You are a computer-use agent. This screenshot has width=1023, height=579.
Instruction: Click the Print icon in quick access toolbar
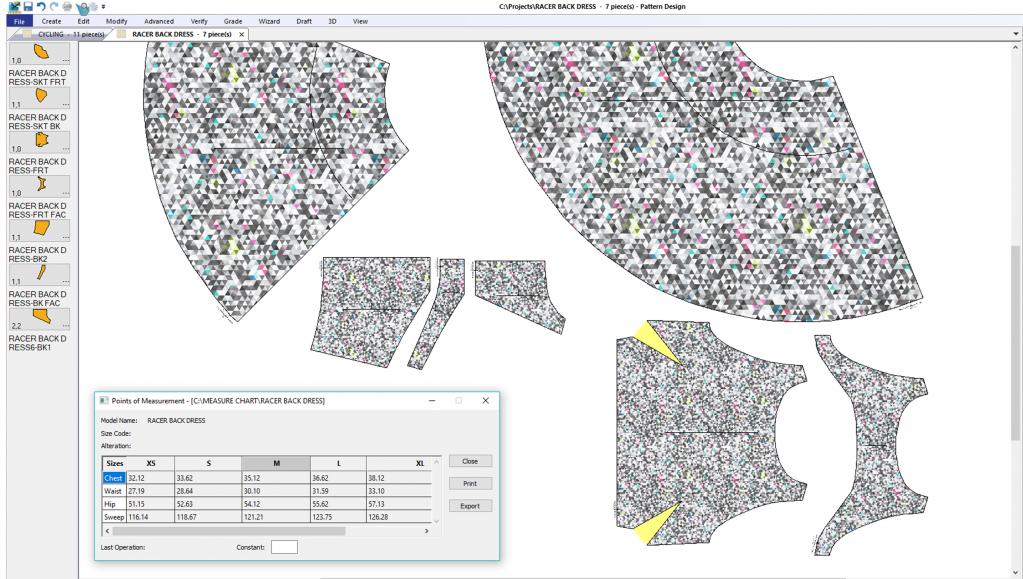[66, 7]
